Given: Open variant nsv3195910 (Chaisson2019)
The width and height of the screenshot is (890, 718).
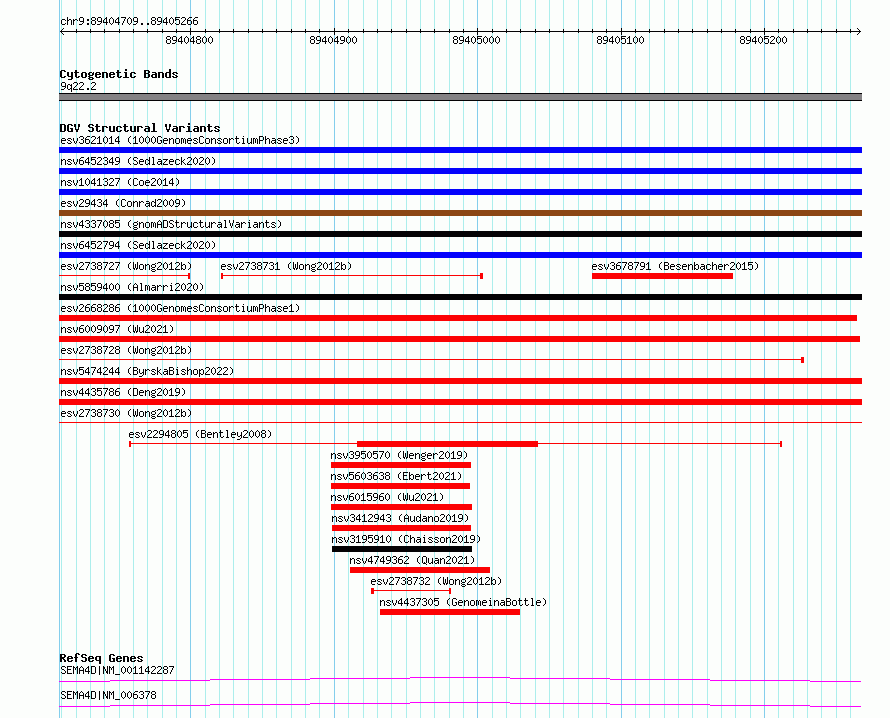Looking at the screenshot, I should point(406,539).
